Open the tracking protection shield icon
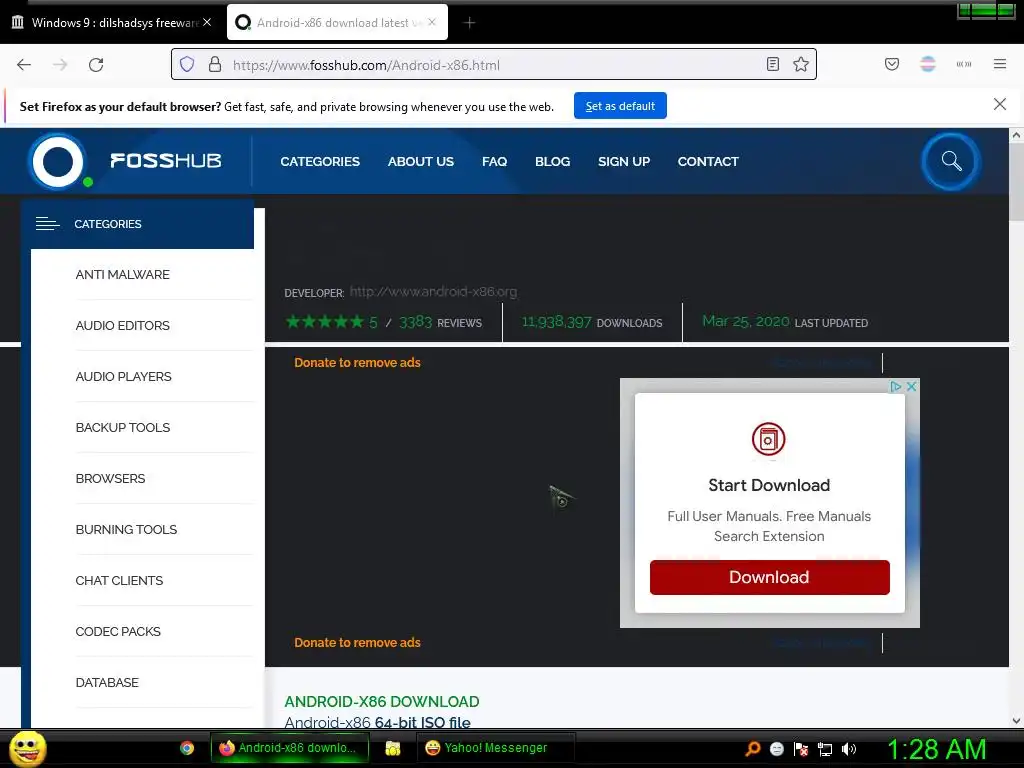The height and width of the screenshot is (768, 1024). coord(187,65)
